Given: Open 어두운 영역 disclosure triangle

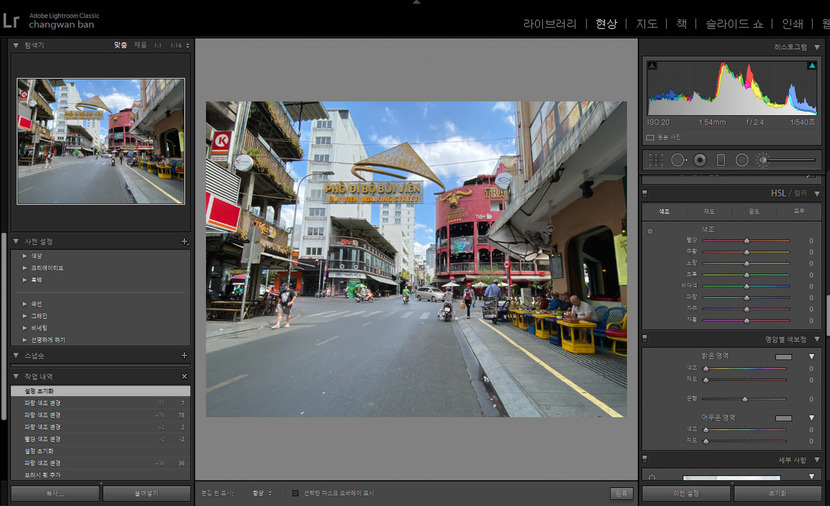Looking at the screenshot, I should (x=811, y=418).
